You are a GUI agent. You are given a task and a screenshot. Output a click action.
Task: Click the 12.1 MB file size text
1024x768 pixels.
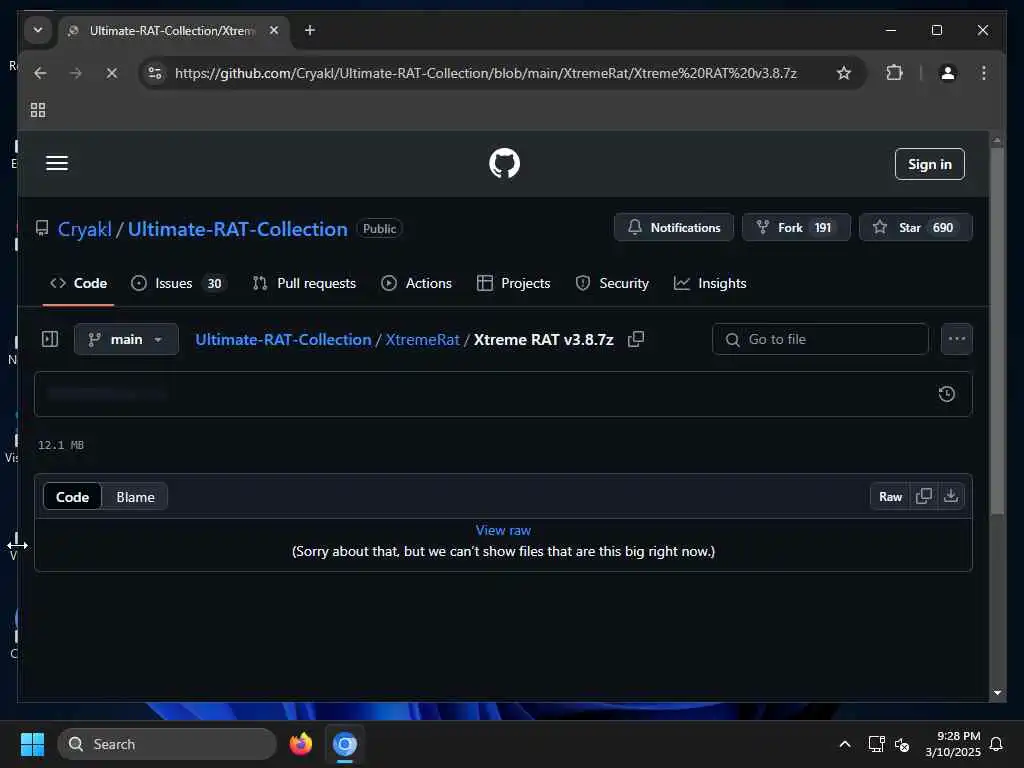pyautogui.click(x=61, y=445)
